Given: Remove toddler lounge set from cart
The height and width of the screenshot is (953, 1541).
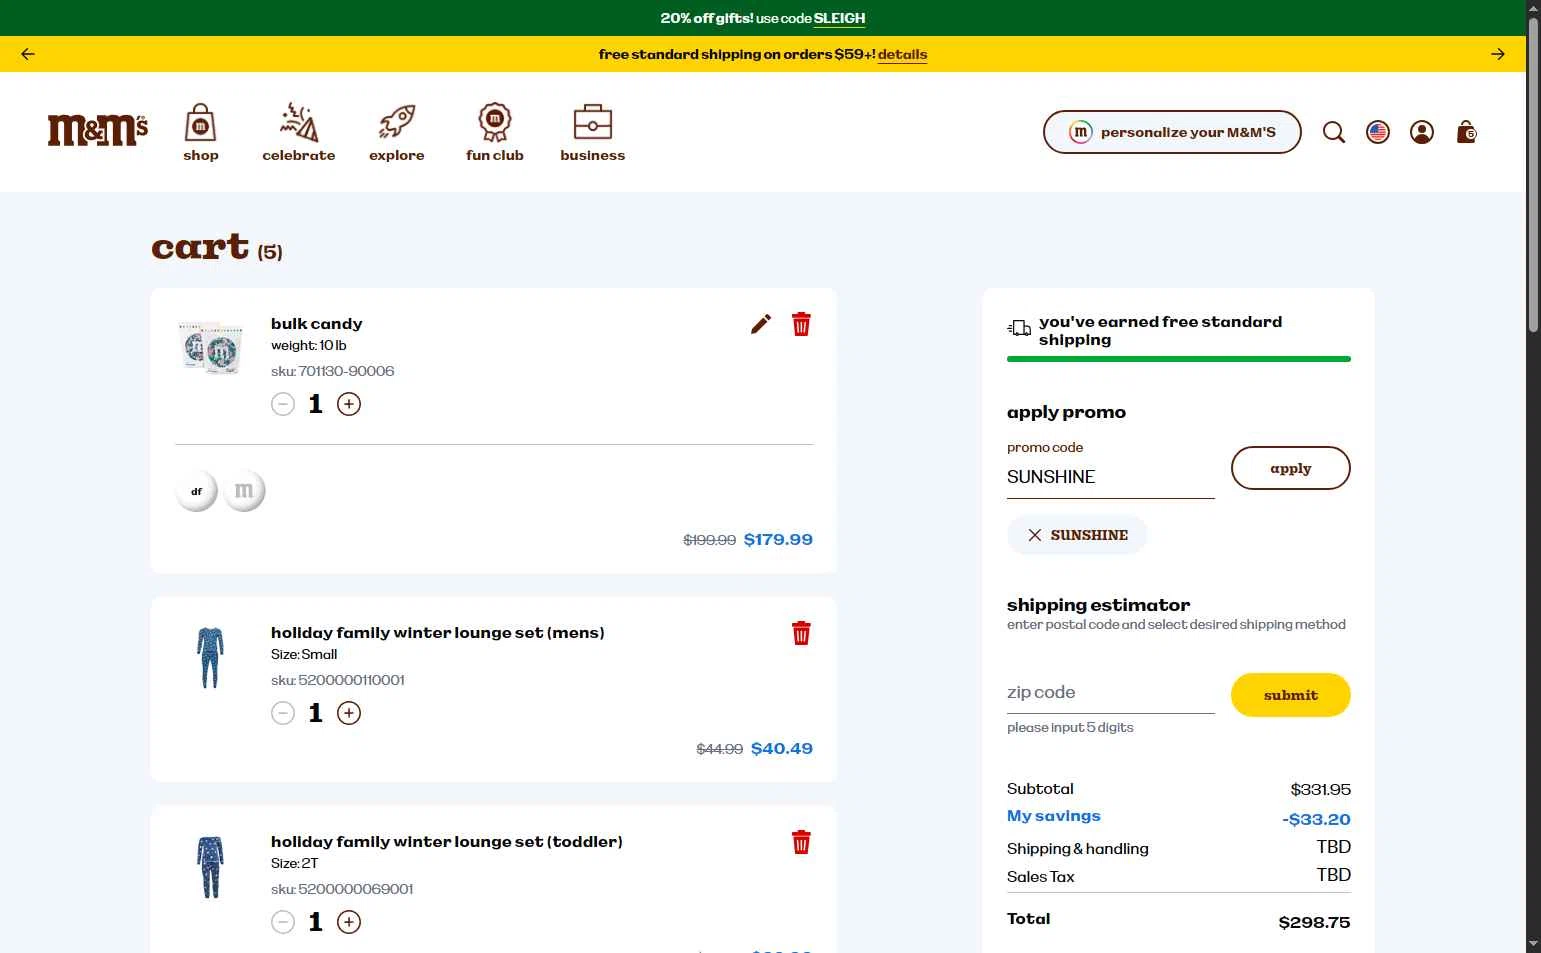Looking at the screenshot, I should point(801,842).
